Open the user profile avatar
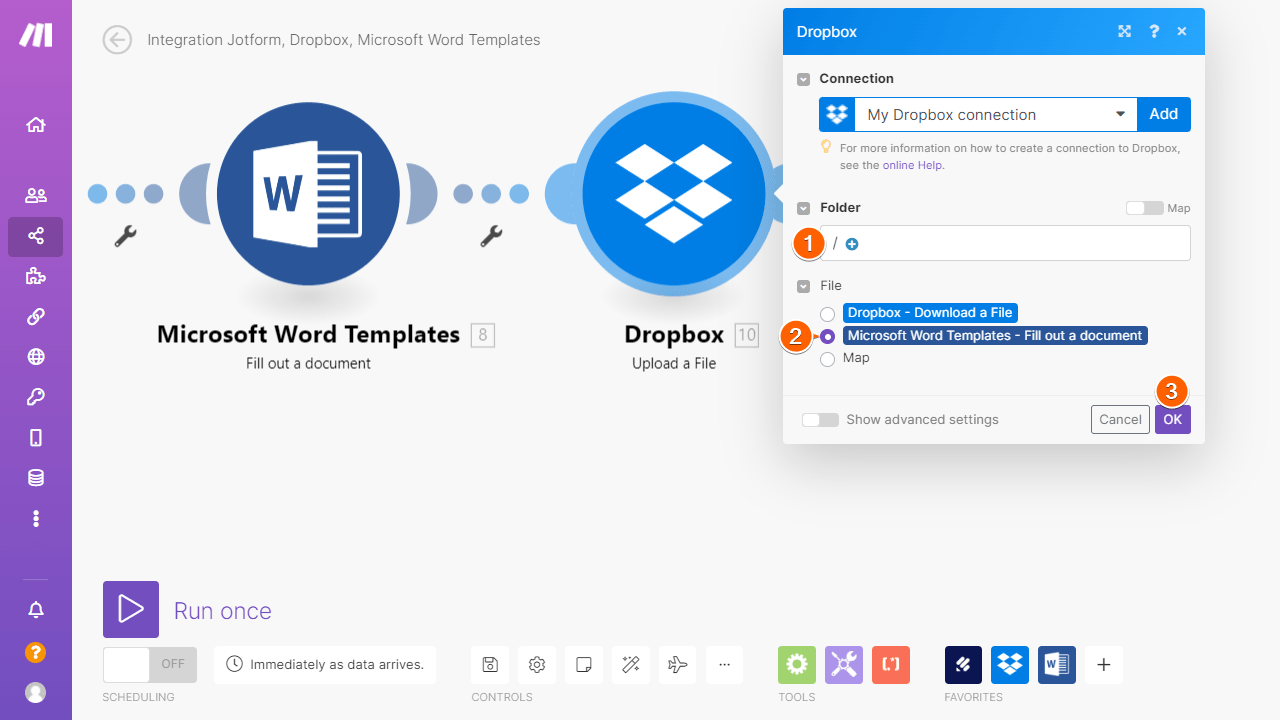This screenshot has height=720, width=1280. pos(36,692)
